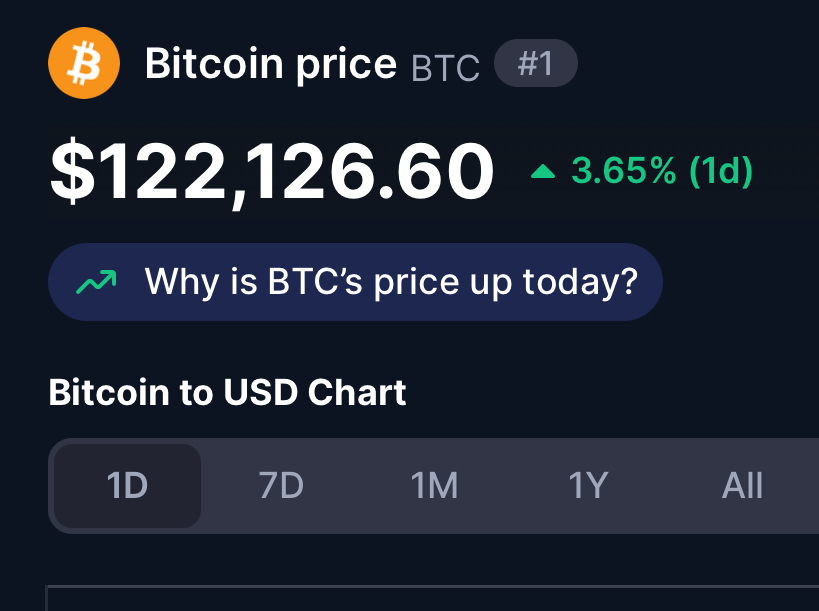Select the 1D chart range tab
Image resolution: width=819 pixels, height=611 pixels.
(x=127, y=486)
